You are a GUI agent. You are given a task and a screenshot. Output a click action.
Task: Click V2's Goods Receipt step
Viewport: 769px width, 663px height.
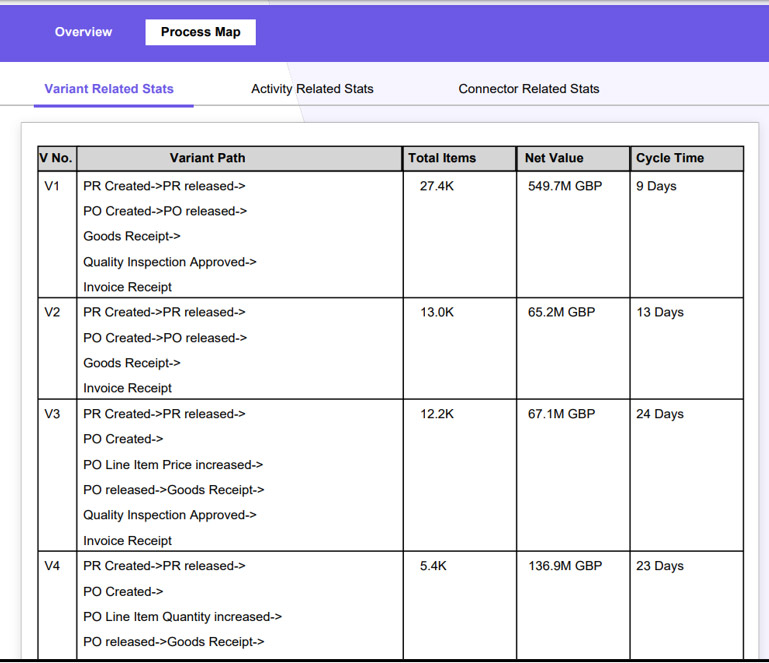[132, 363]
